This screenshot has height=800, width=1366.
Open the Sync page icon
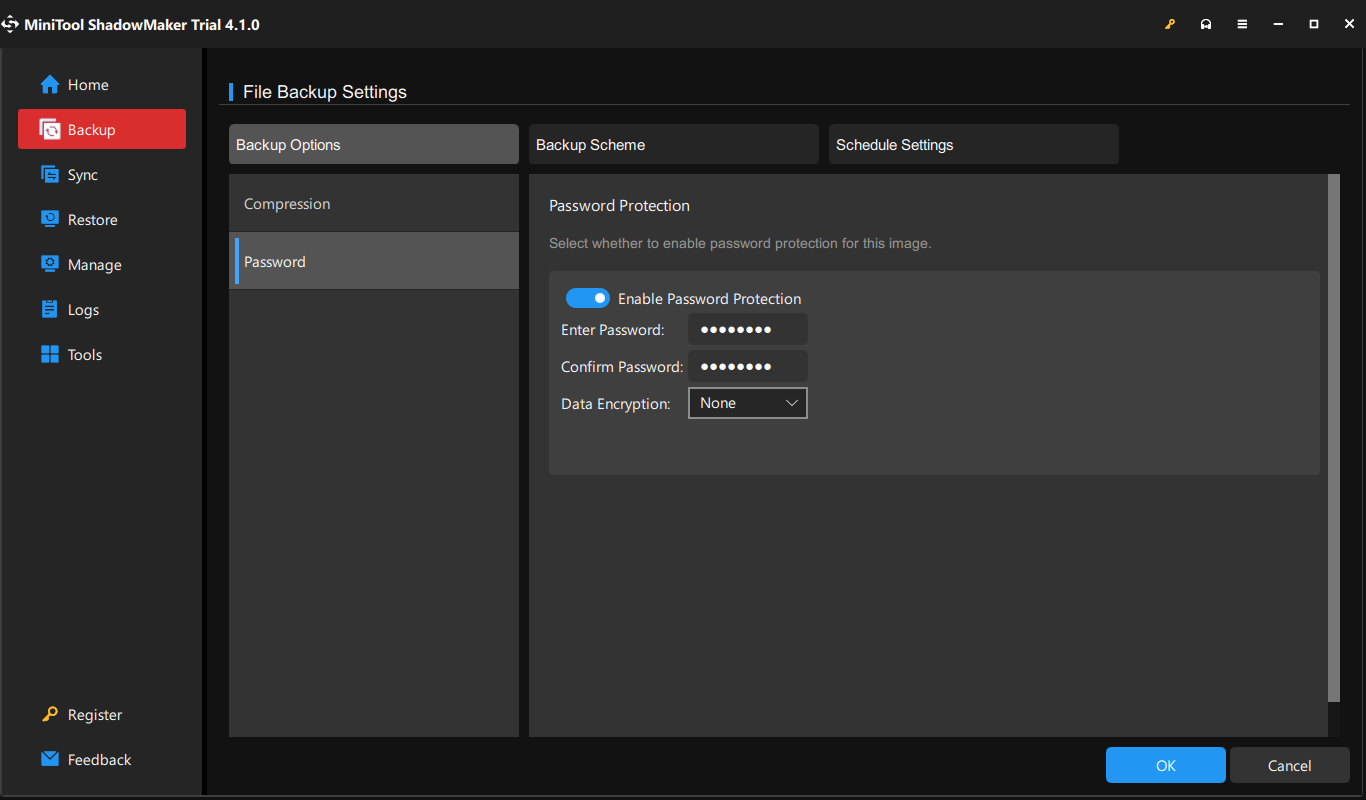(50, 175)
